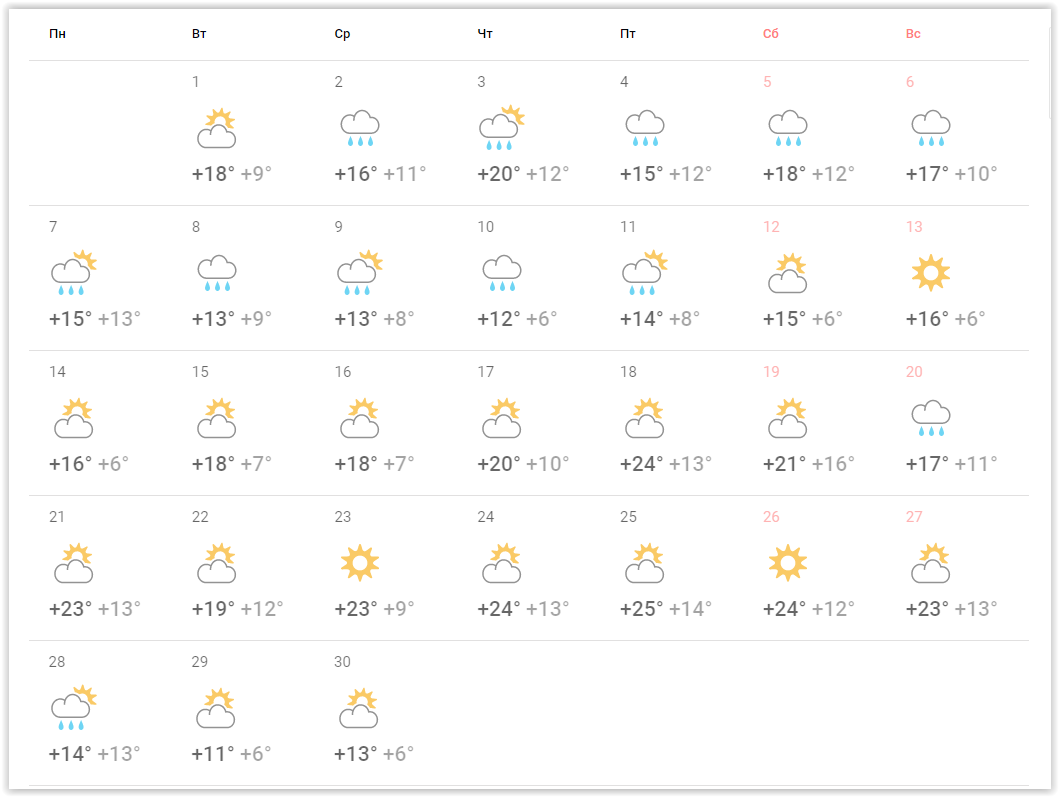This screenshot has width=1059, height=797.
Task: Click the rain cloud icon for day 2
Action: coord(360,128)
